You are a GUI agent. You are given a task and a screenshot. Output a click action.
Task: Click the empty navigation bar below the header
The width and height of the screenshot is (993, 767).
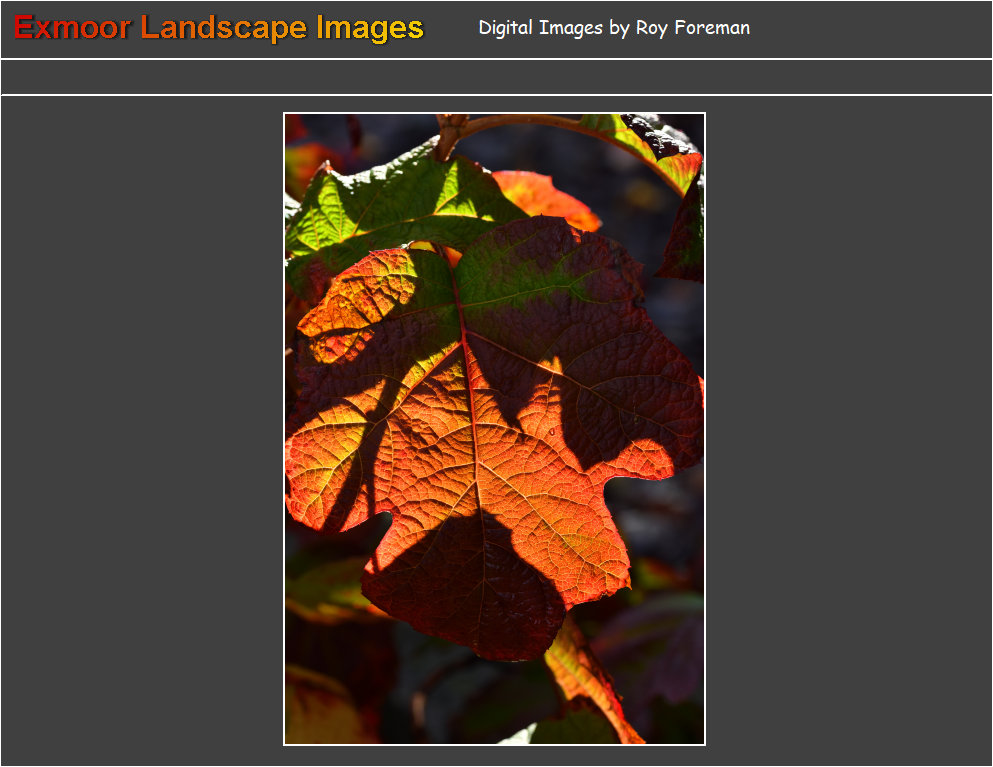[496, 77]
